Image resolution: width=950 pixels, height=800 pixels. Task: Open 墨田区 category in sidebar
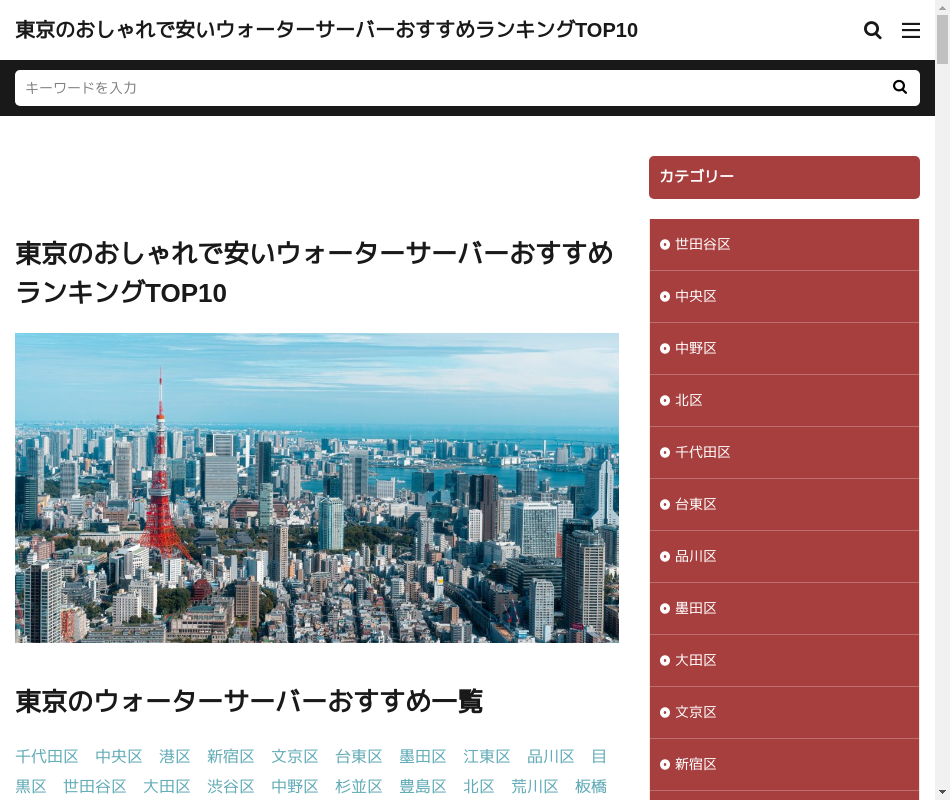[x=784, y=609]
